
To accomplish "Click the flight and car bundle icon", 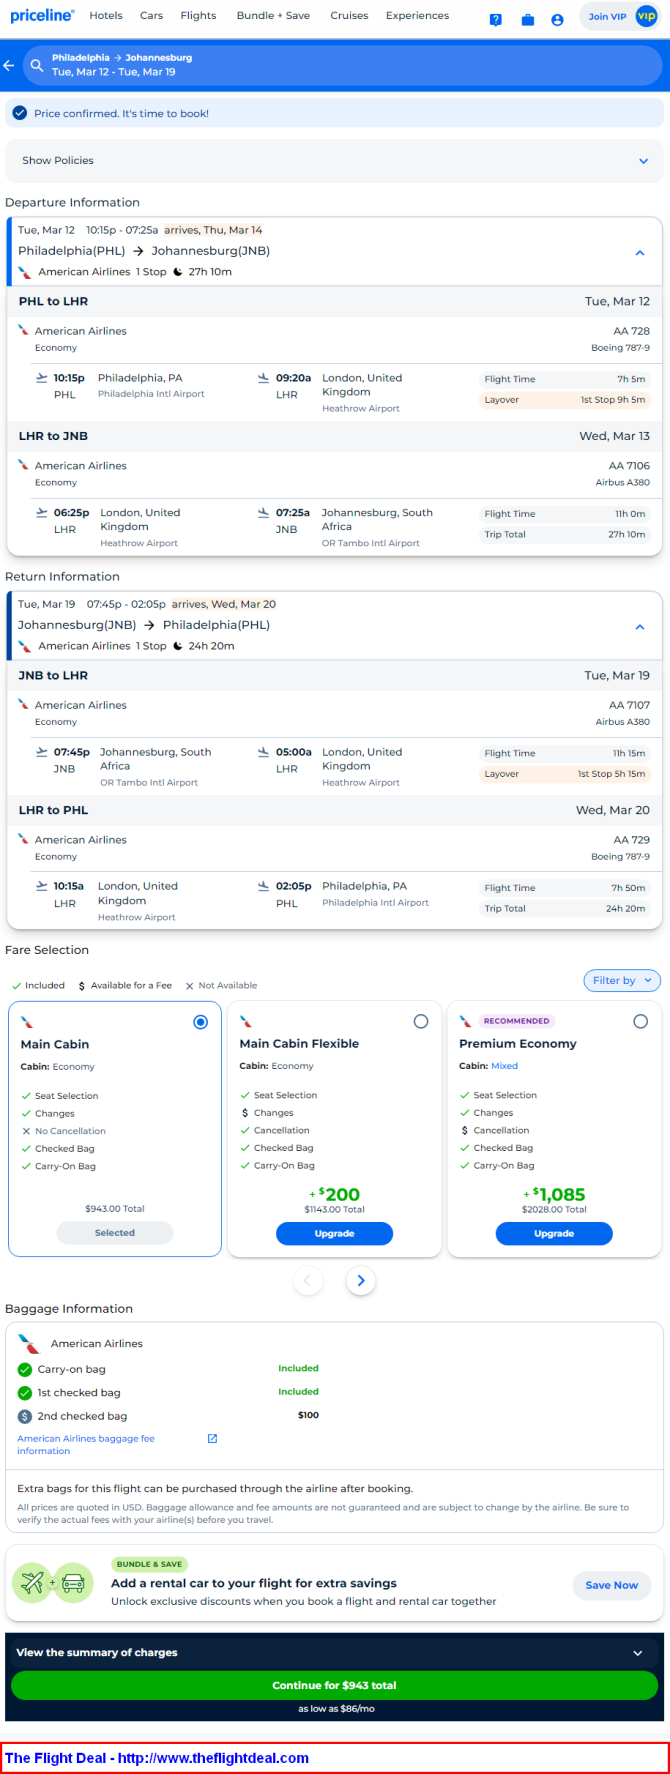I will [x=53, y=1583].
